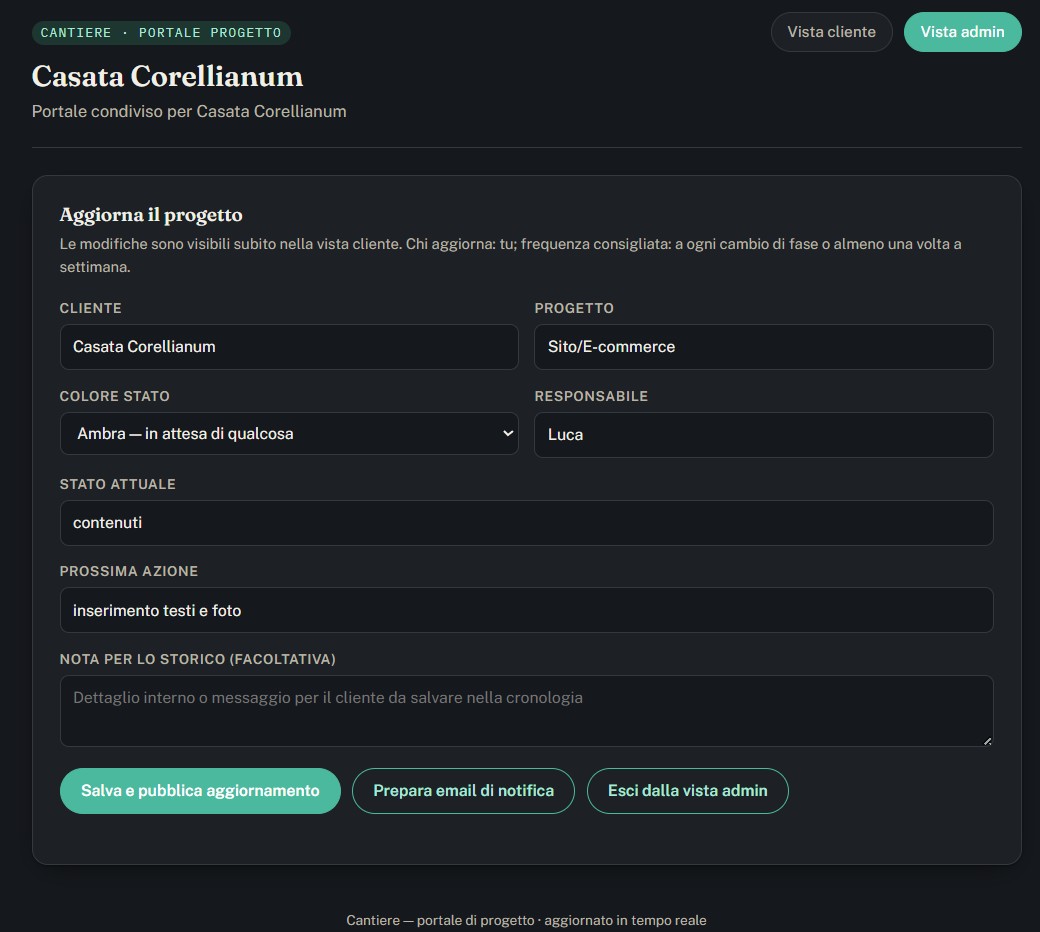Screen dimensions: 1040x932
Task: Open the Colore stato dropdown
Action: click(x=289, y=434)
